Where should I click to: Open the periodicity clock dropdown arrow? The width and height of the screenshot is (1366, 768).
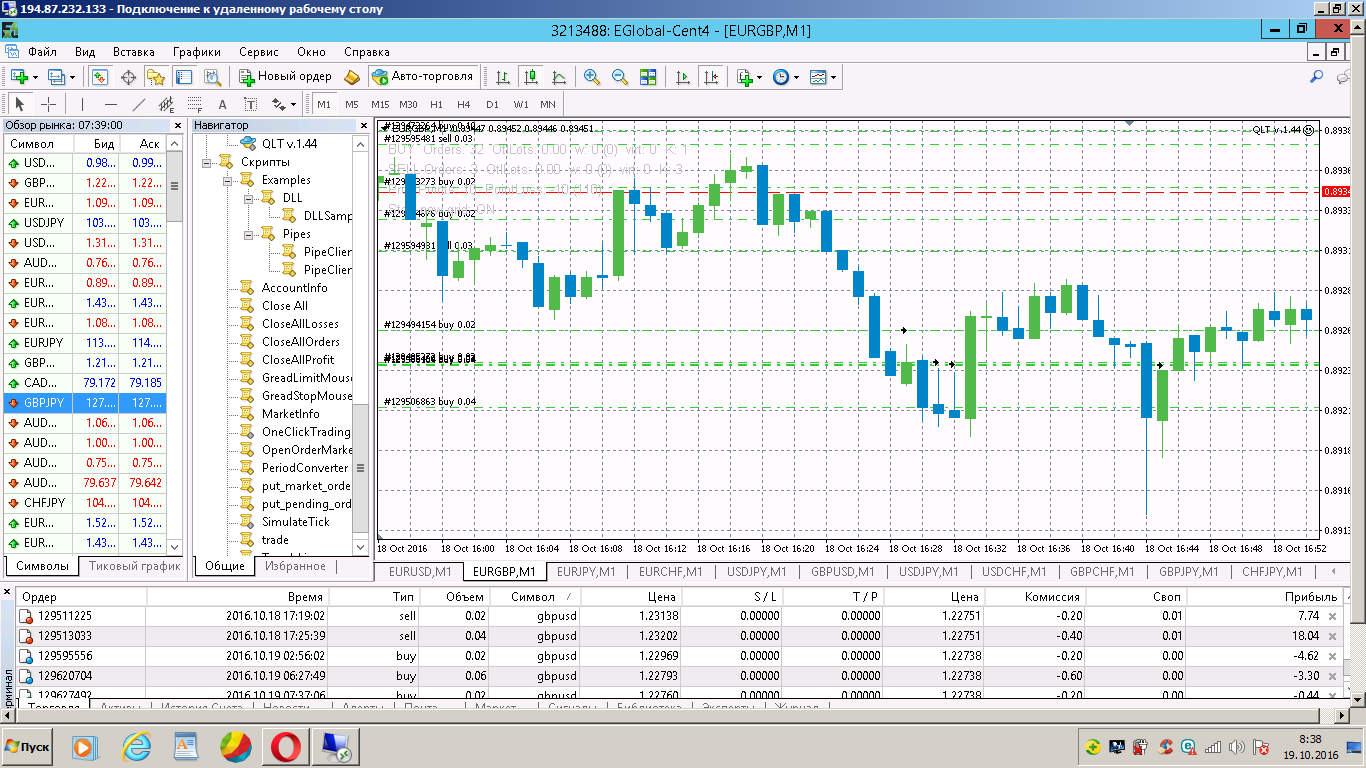(x=796, y=77)
